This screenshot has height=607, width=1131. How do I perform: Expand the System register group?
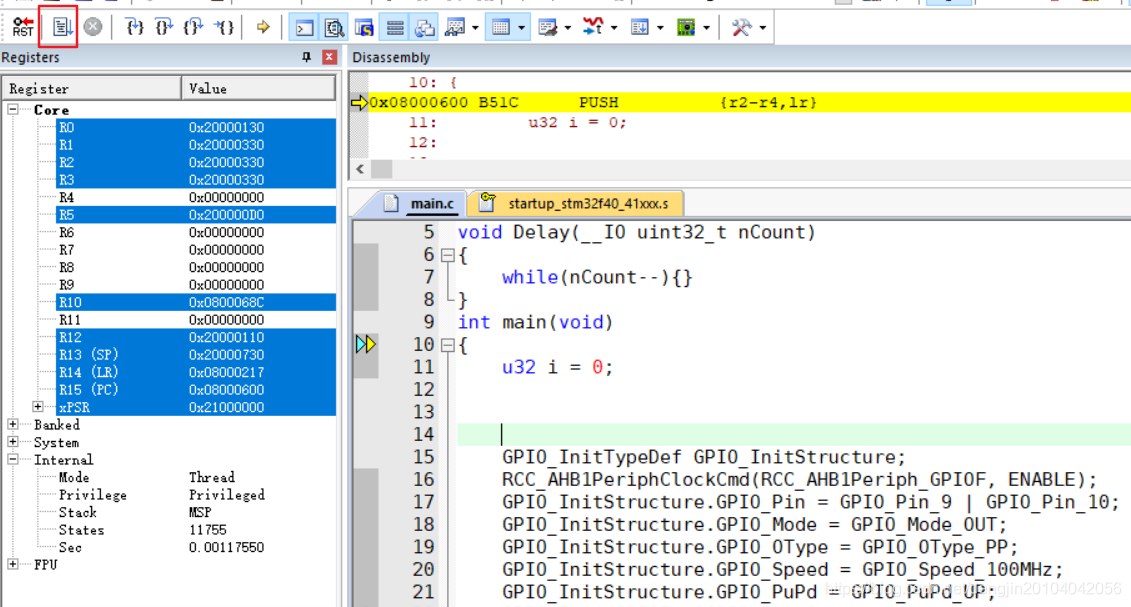[x=13, y=441]
